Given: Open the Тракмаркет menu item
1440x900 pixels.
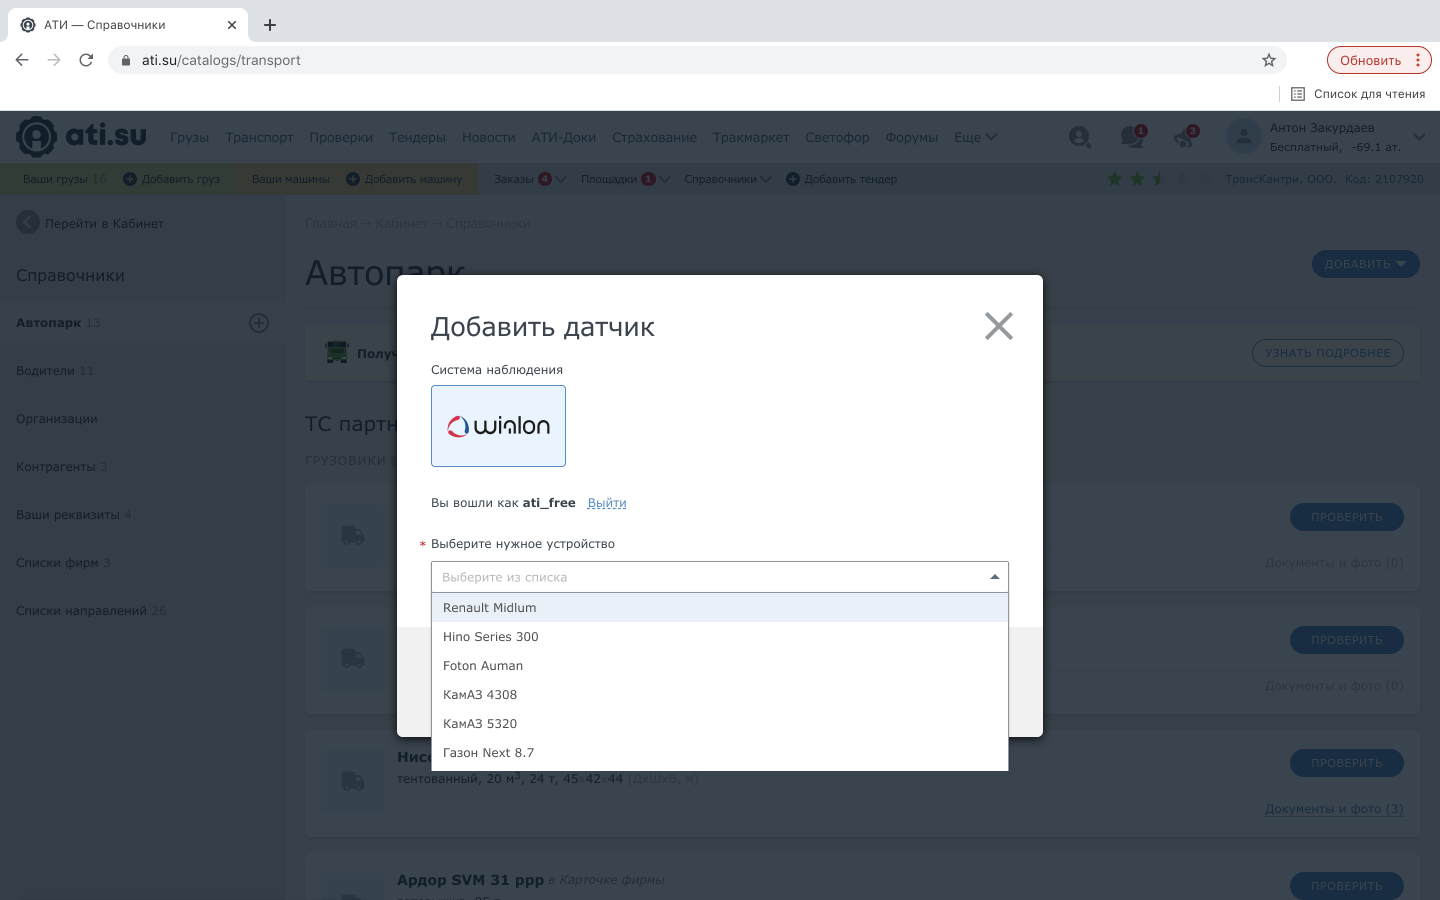Looking at the screenshot, I should [751, 138].
